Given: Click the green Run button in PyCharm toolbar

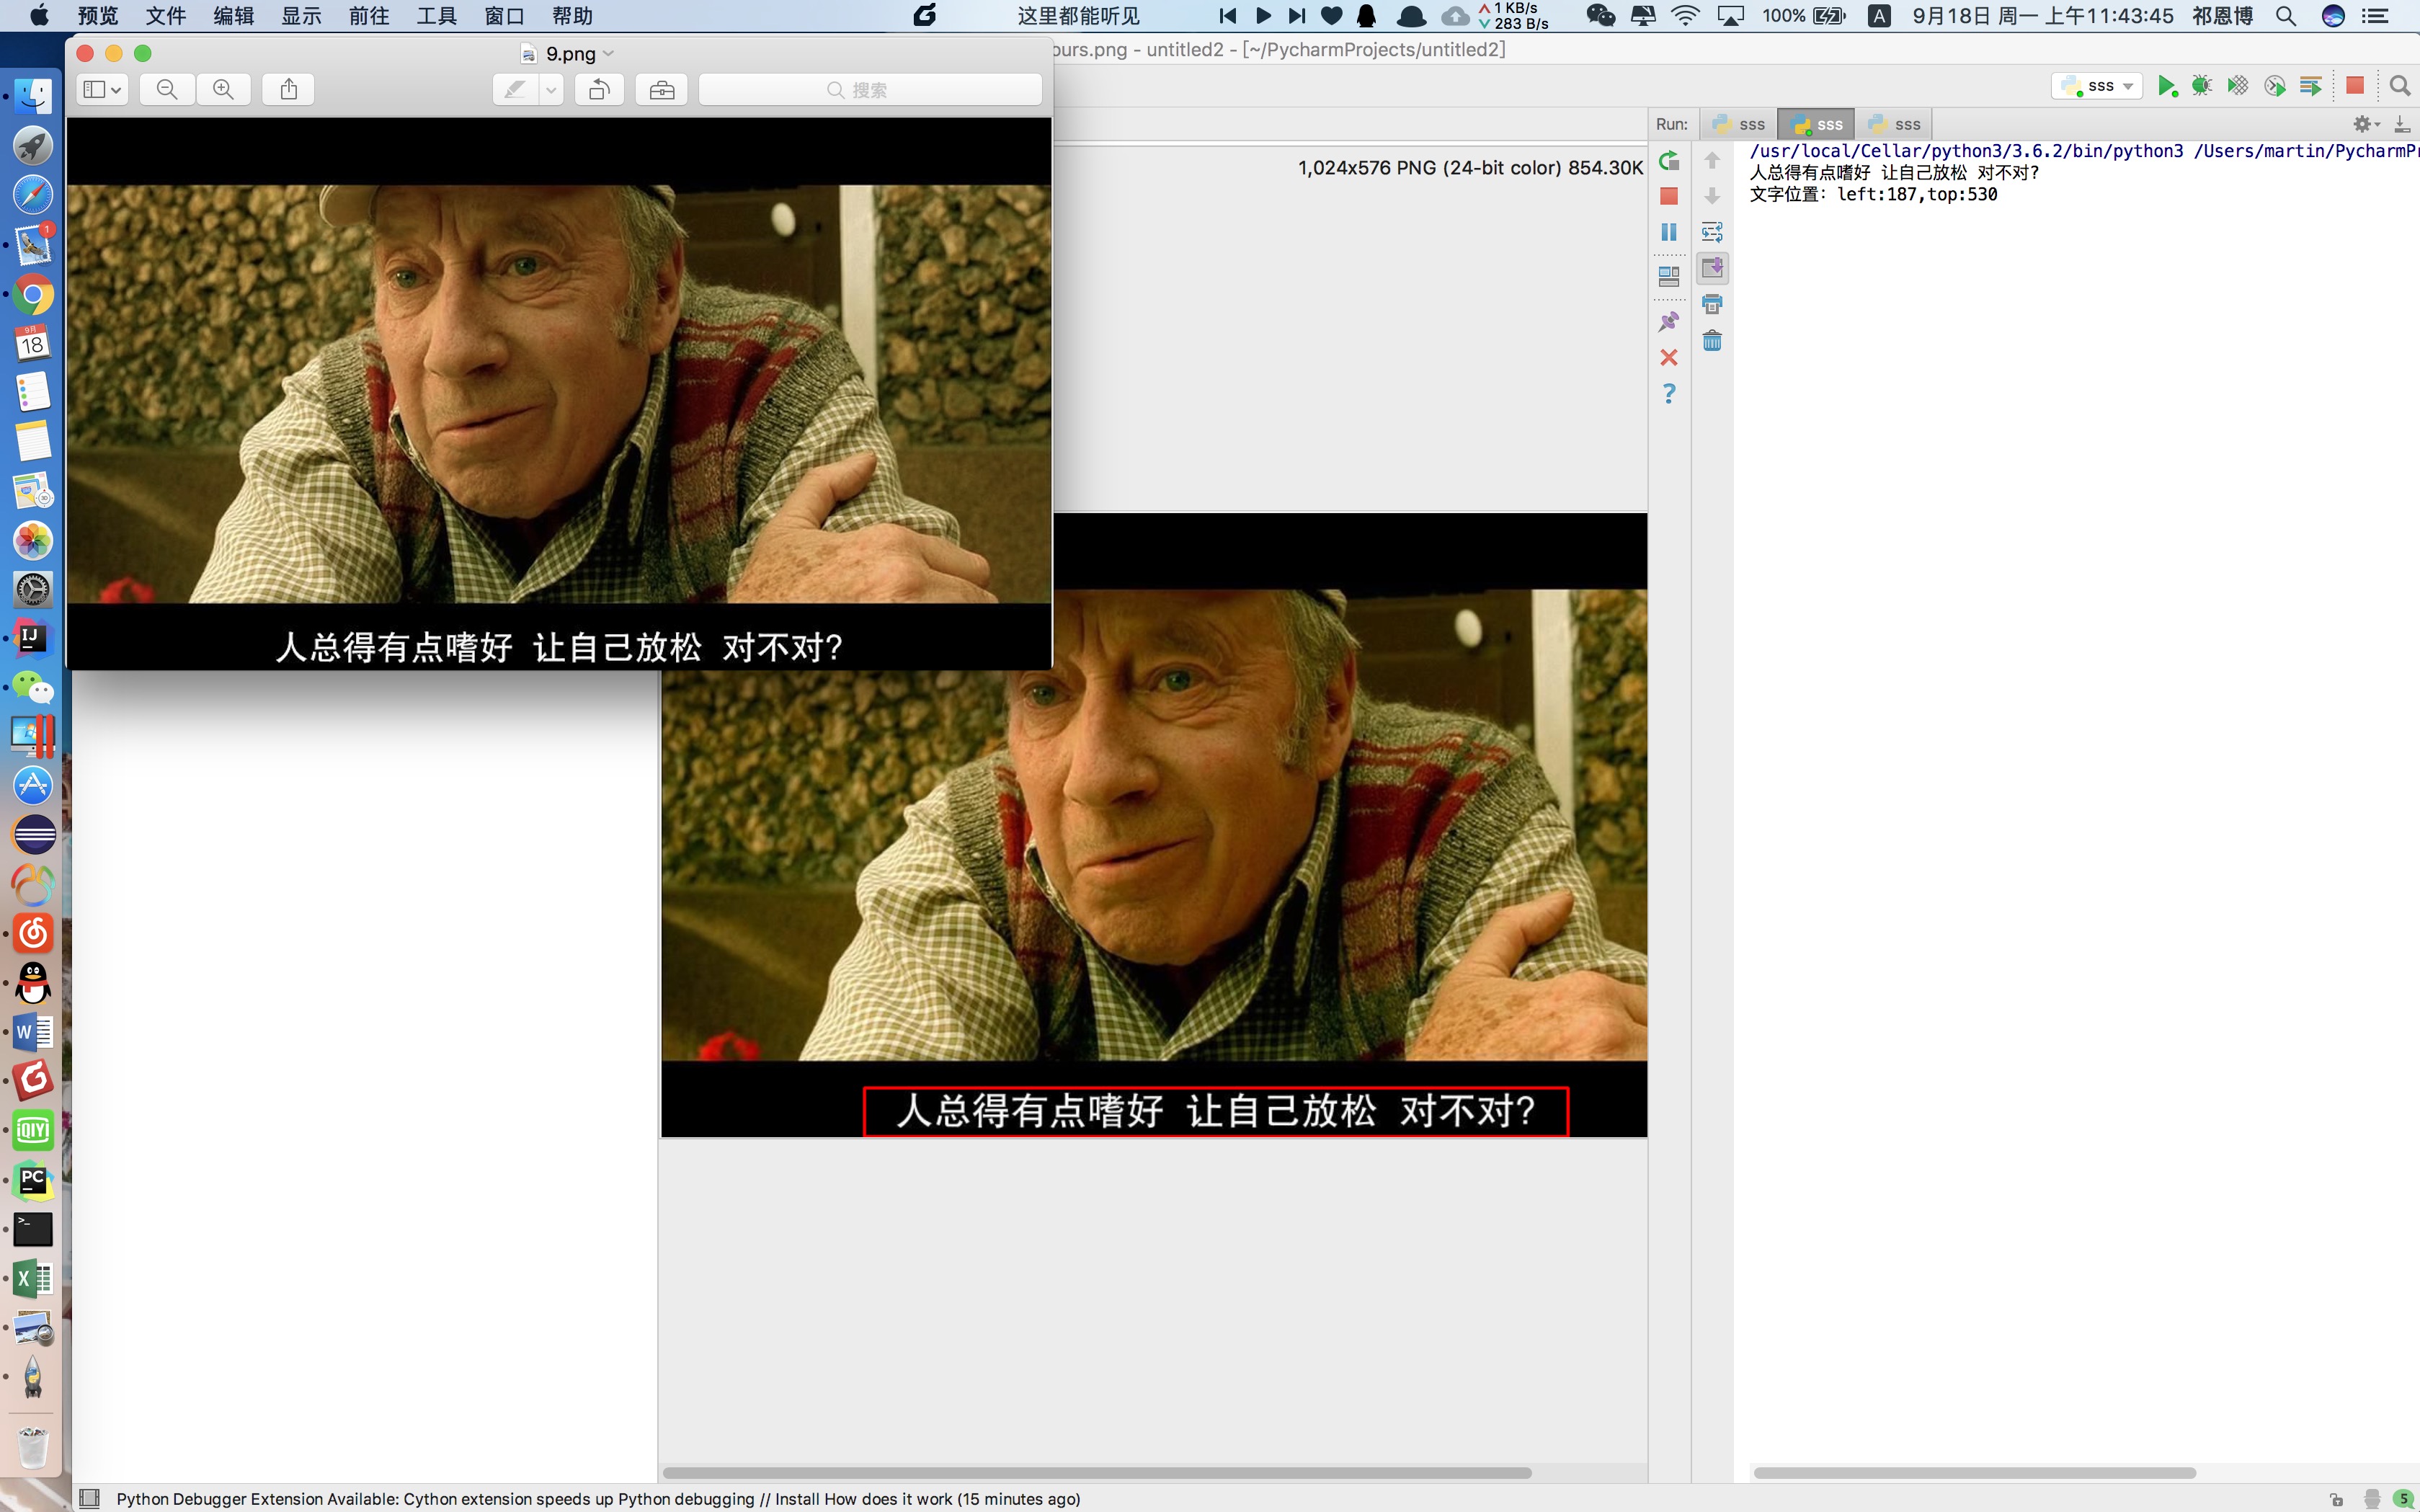Looking at the screenshot, I should [2165, 87].
